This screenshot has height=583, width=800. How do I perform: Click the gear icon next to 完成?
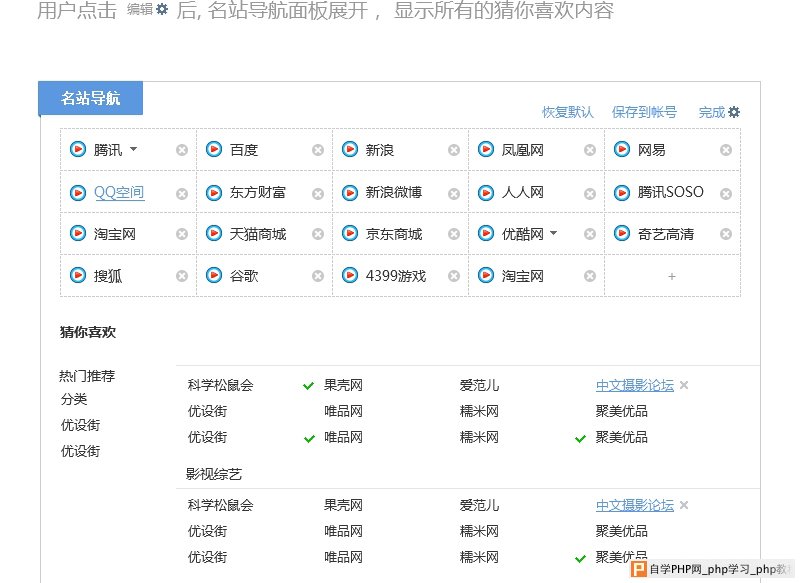pyautogui.click(x=734, y=112)
